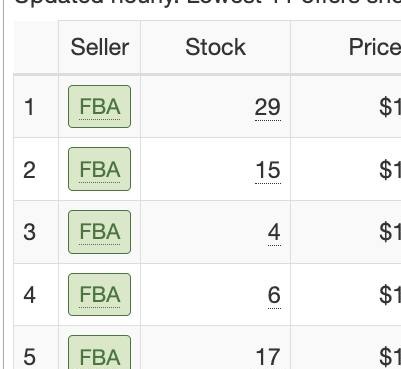Click stock value 17 in row 5
Image resolution: width=401 pixels, height=369 pixels.
pyautogui.click(x=268, y=357)
